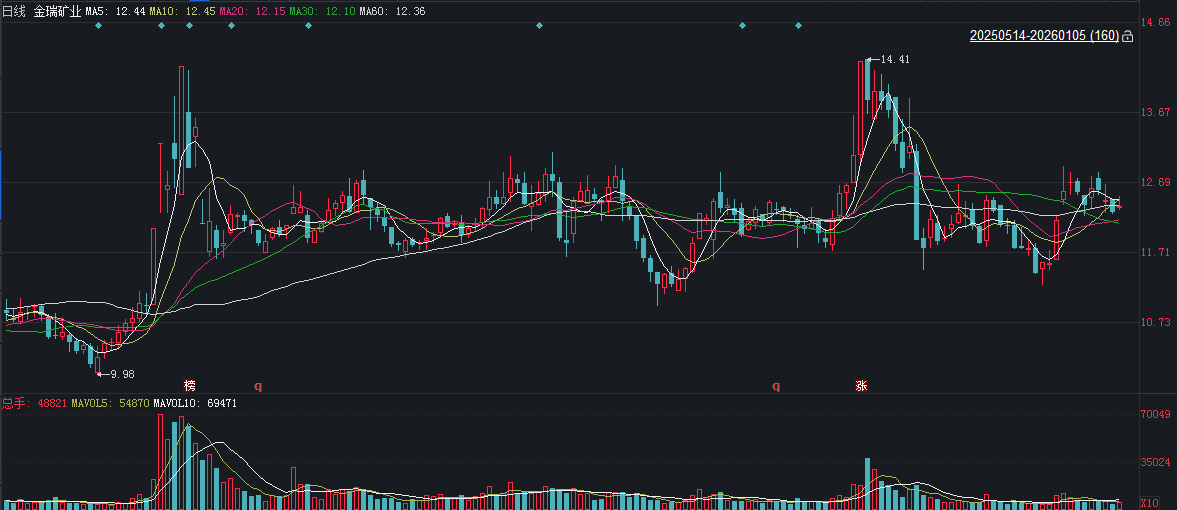Click the right red q marker

pos(775,385)
